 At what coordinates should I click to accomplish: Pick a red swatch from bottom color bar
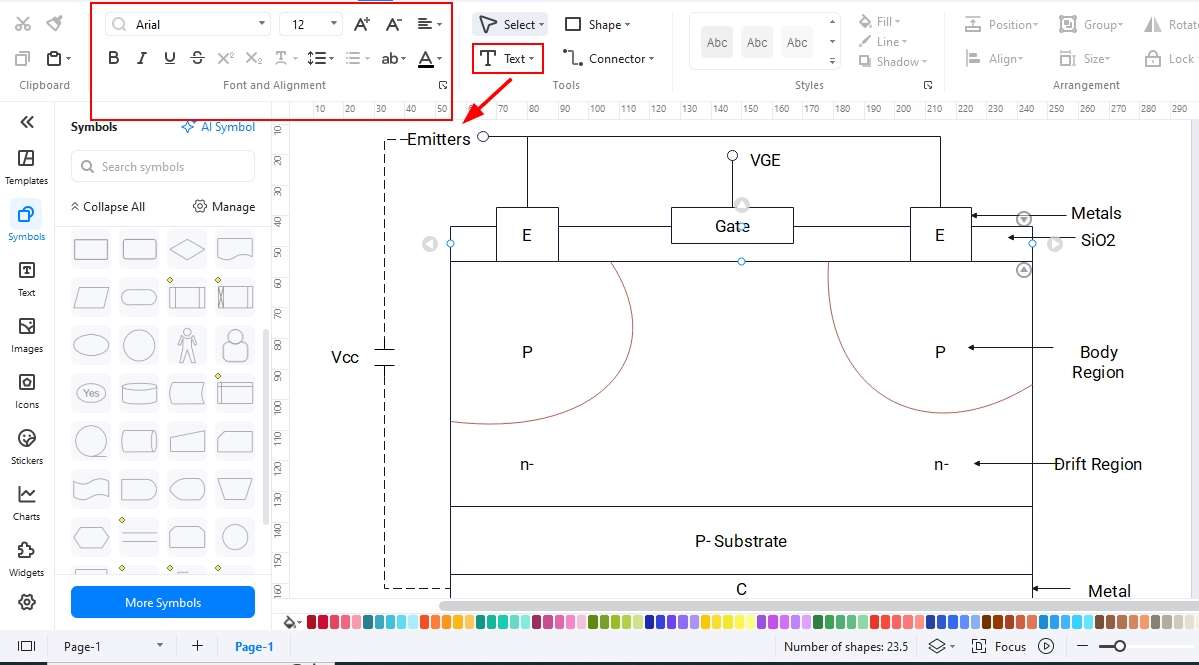(x=313, y=621)
